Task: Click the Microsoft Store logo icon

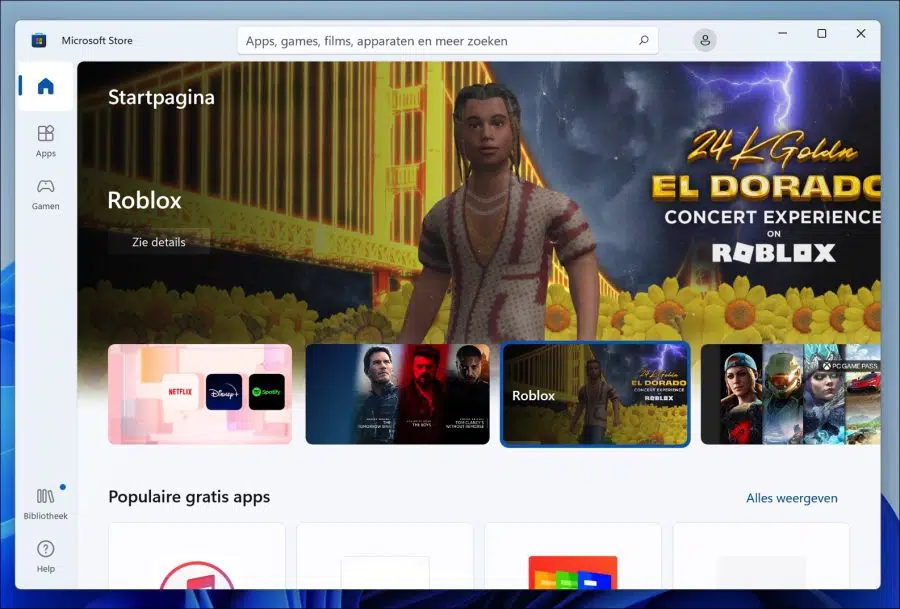Action: pyautogui.click(x=38, y=40)
